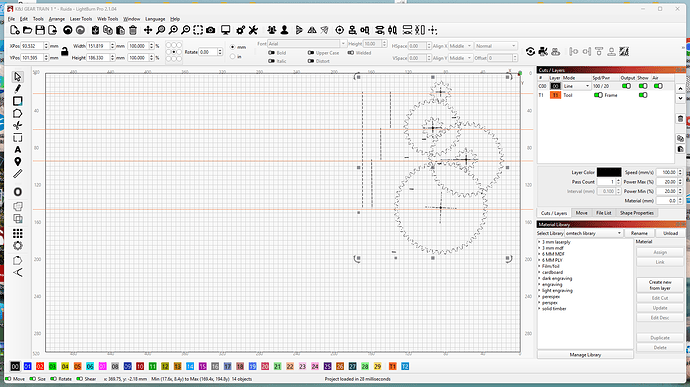
Task: Click the camera capture icon
Action: (211, 30)
